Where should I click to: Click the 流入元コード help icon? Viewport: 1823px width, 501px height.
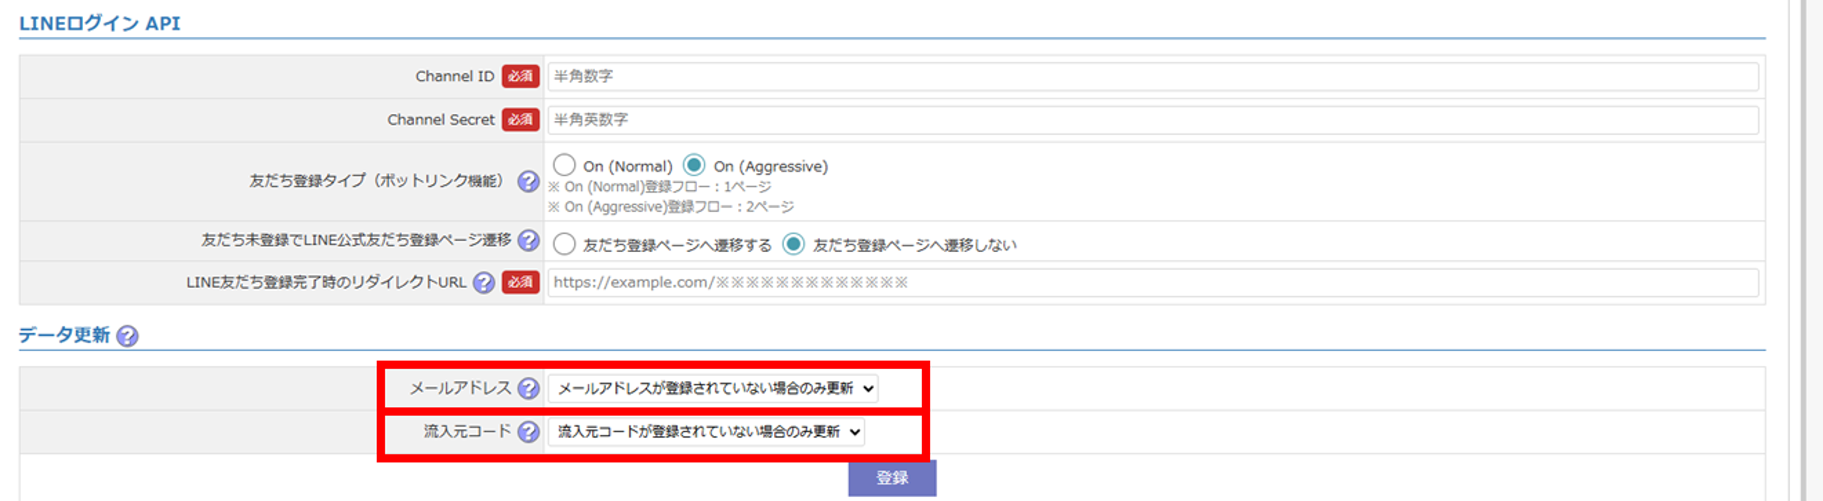tap(528, 432)
